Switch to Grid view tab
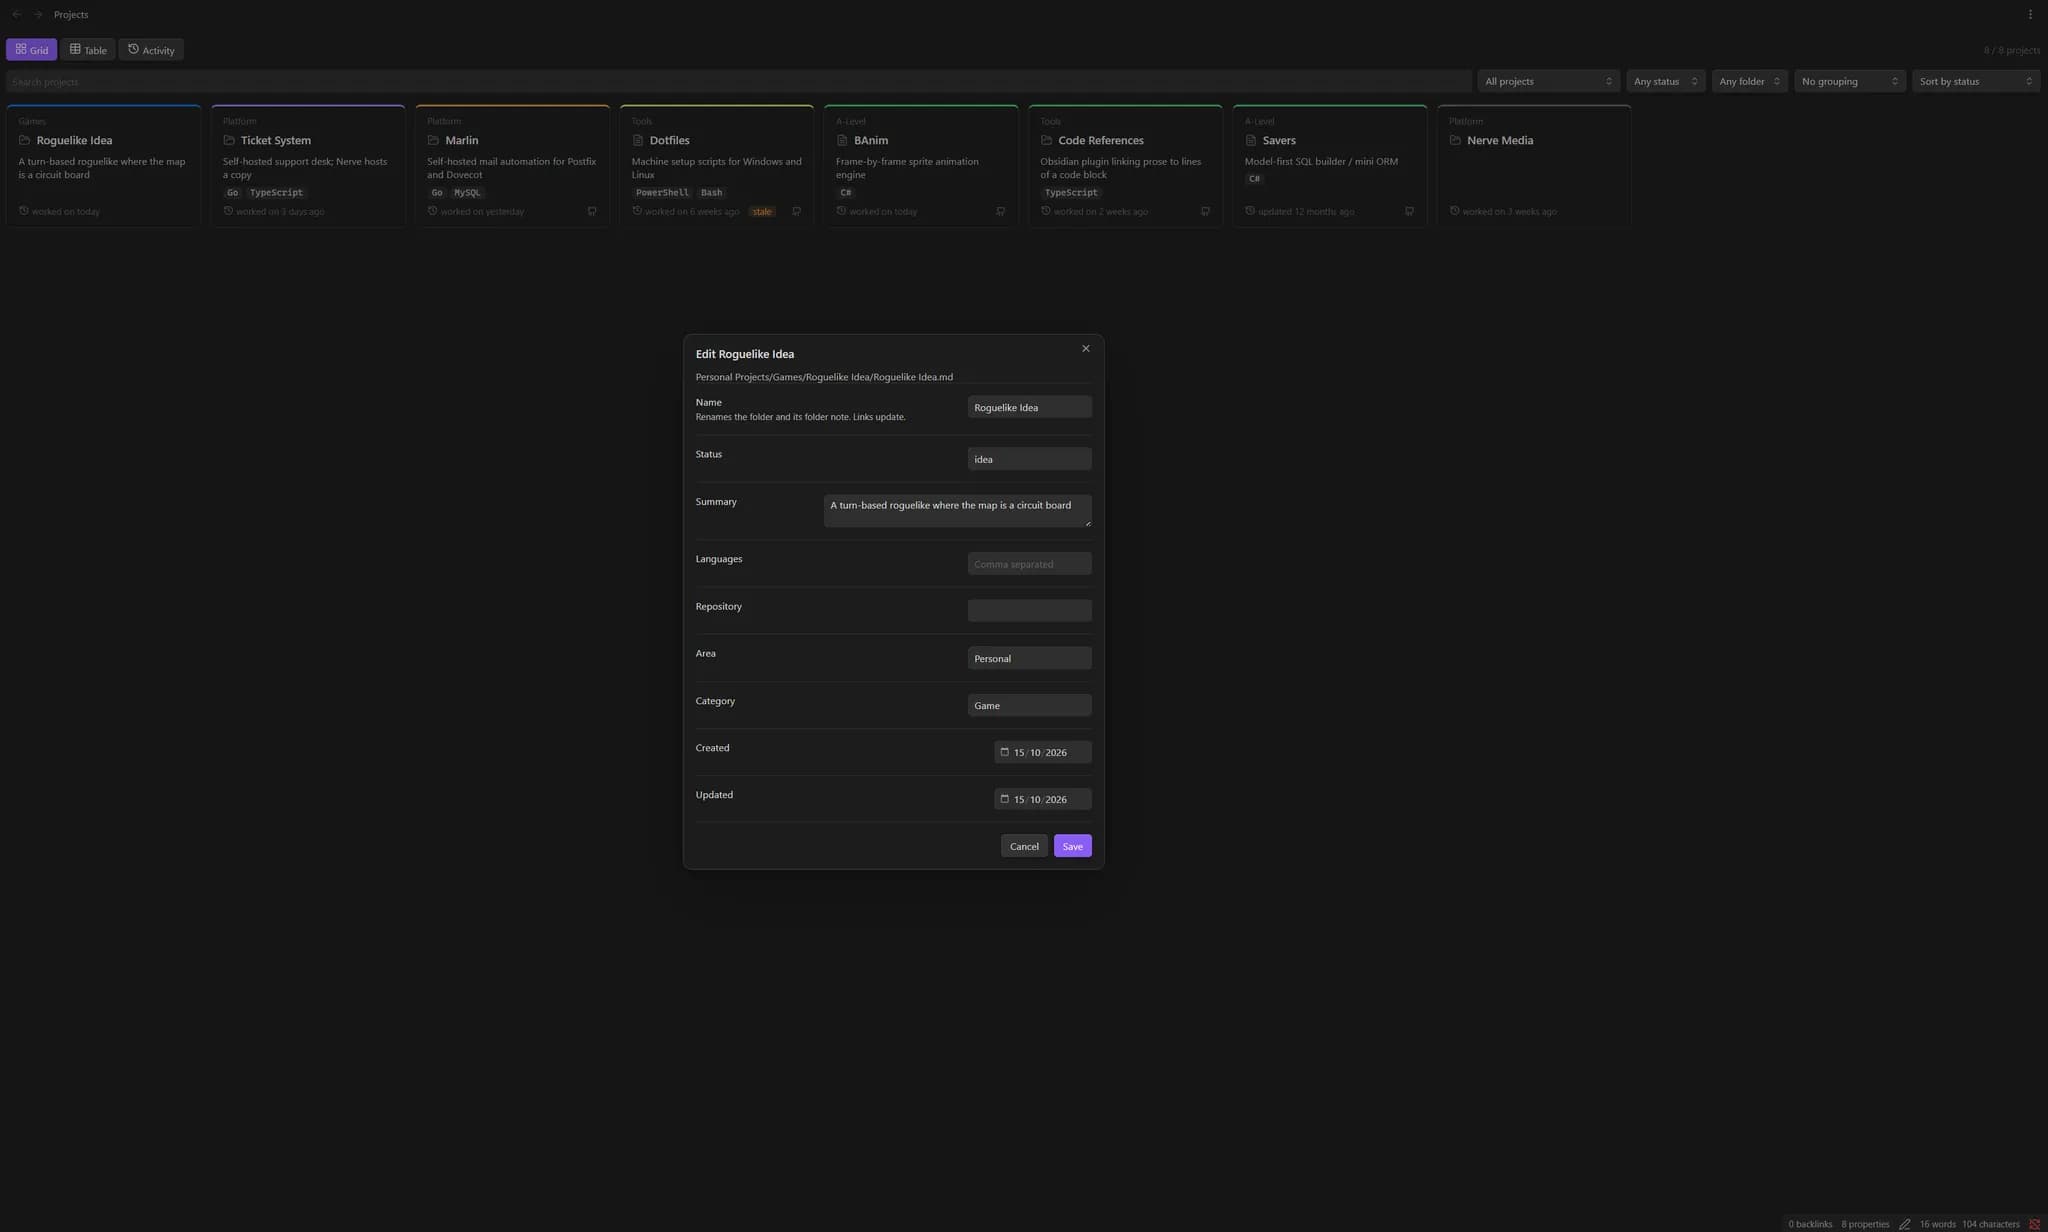The width and height of the screenshot is (2048, 1232). 31,50
